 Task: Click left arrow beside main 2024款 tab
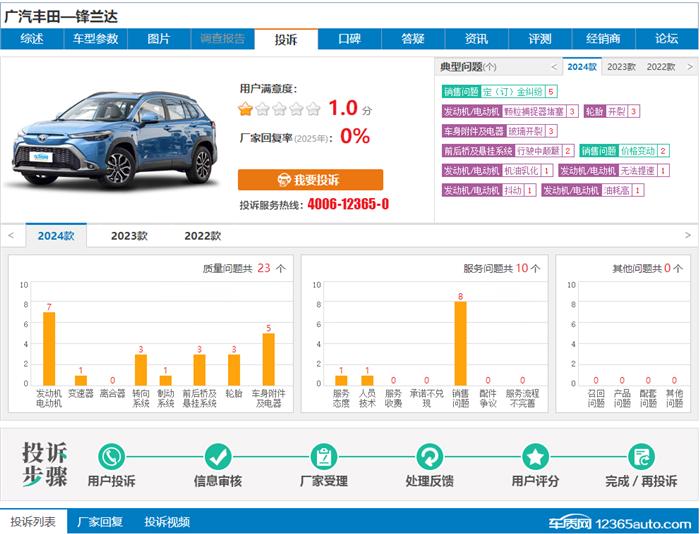click(x=11, y=235)
